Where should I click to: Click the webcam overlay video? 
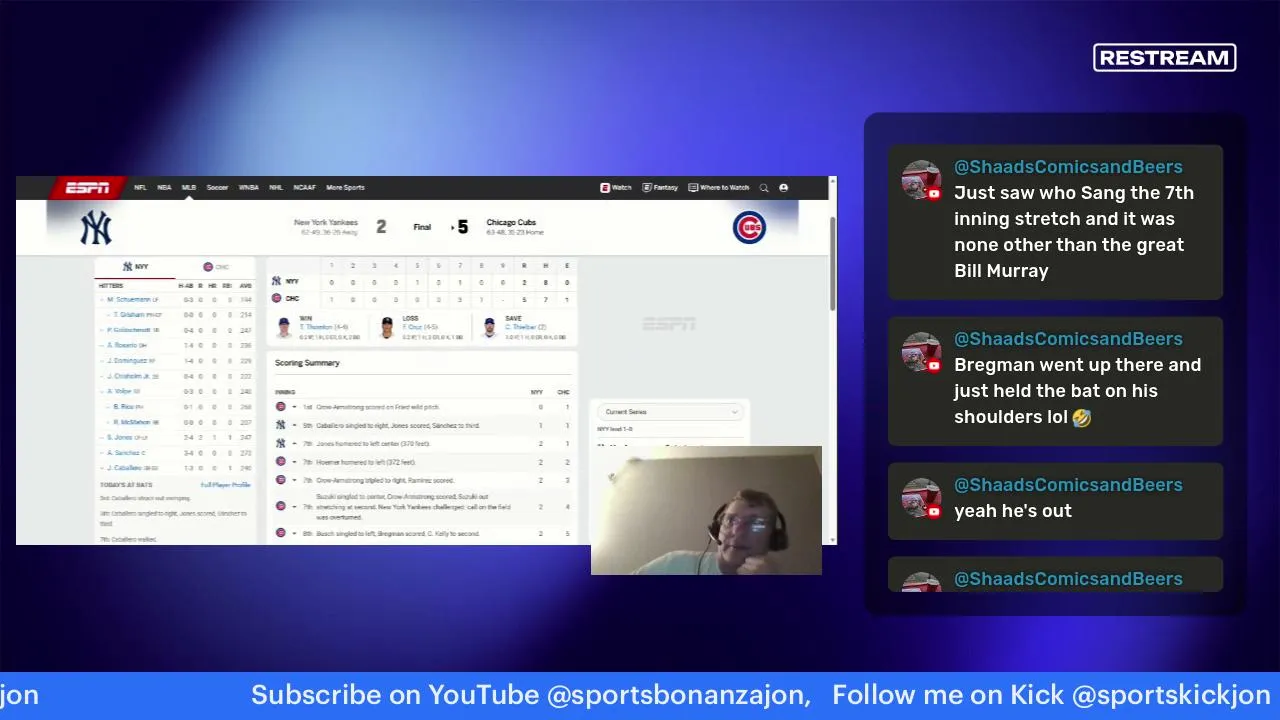coord(706,511)
